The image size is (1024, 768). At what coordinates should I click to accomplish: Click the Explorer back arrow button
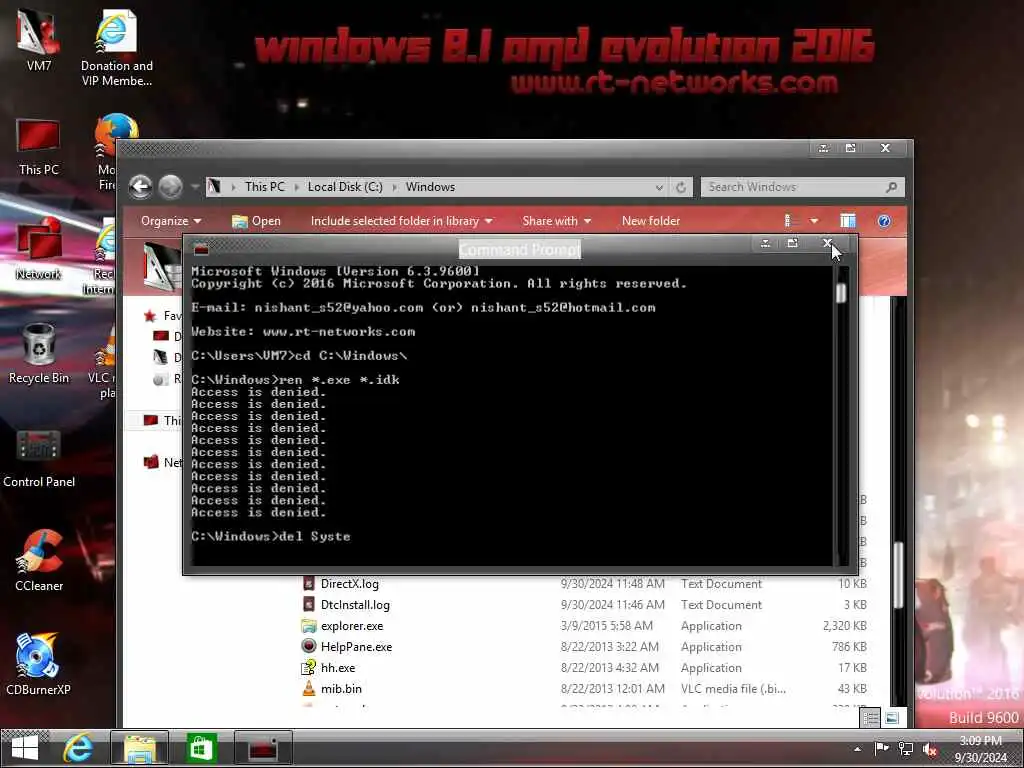pyautogui.click(x=140, y=187)
